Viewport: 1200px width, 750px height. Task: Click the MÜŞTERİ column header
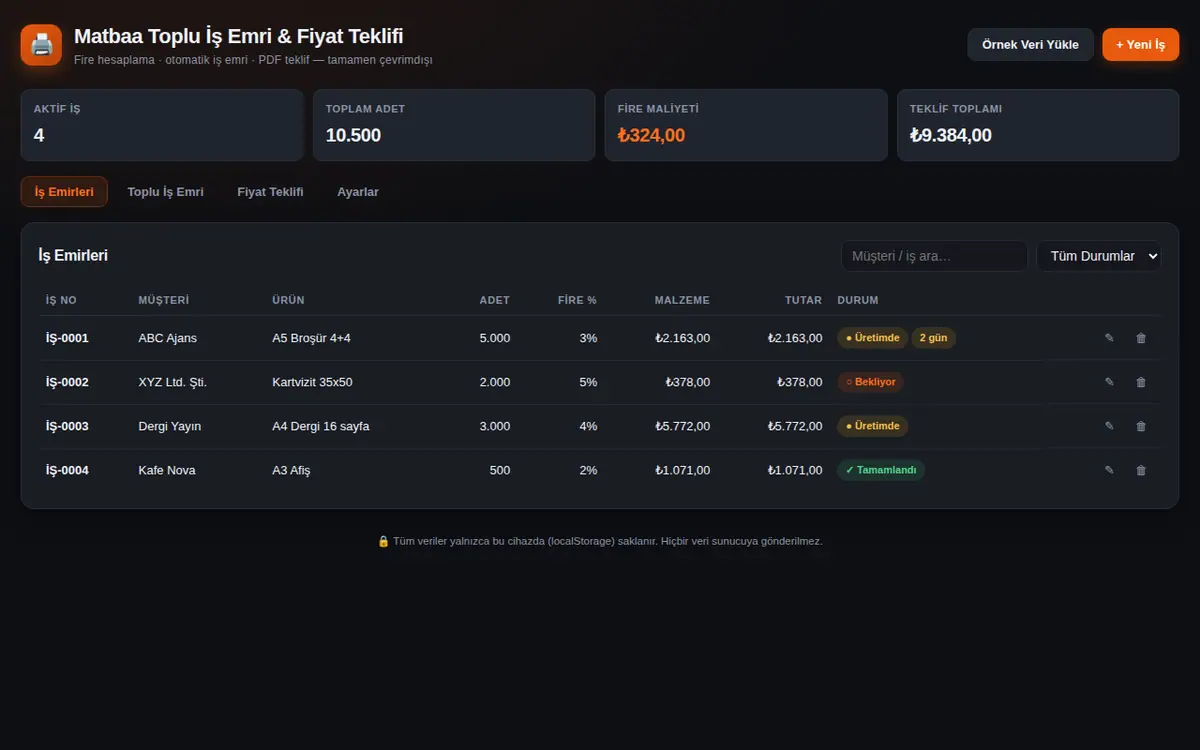pos(164,300)
